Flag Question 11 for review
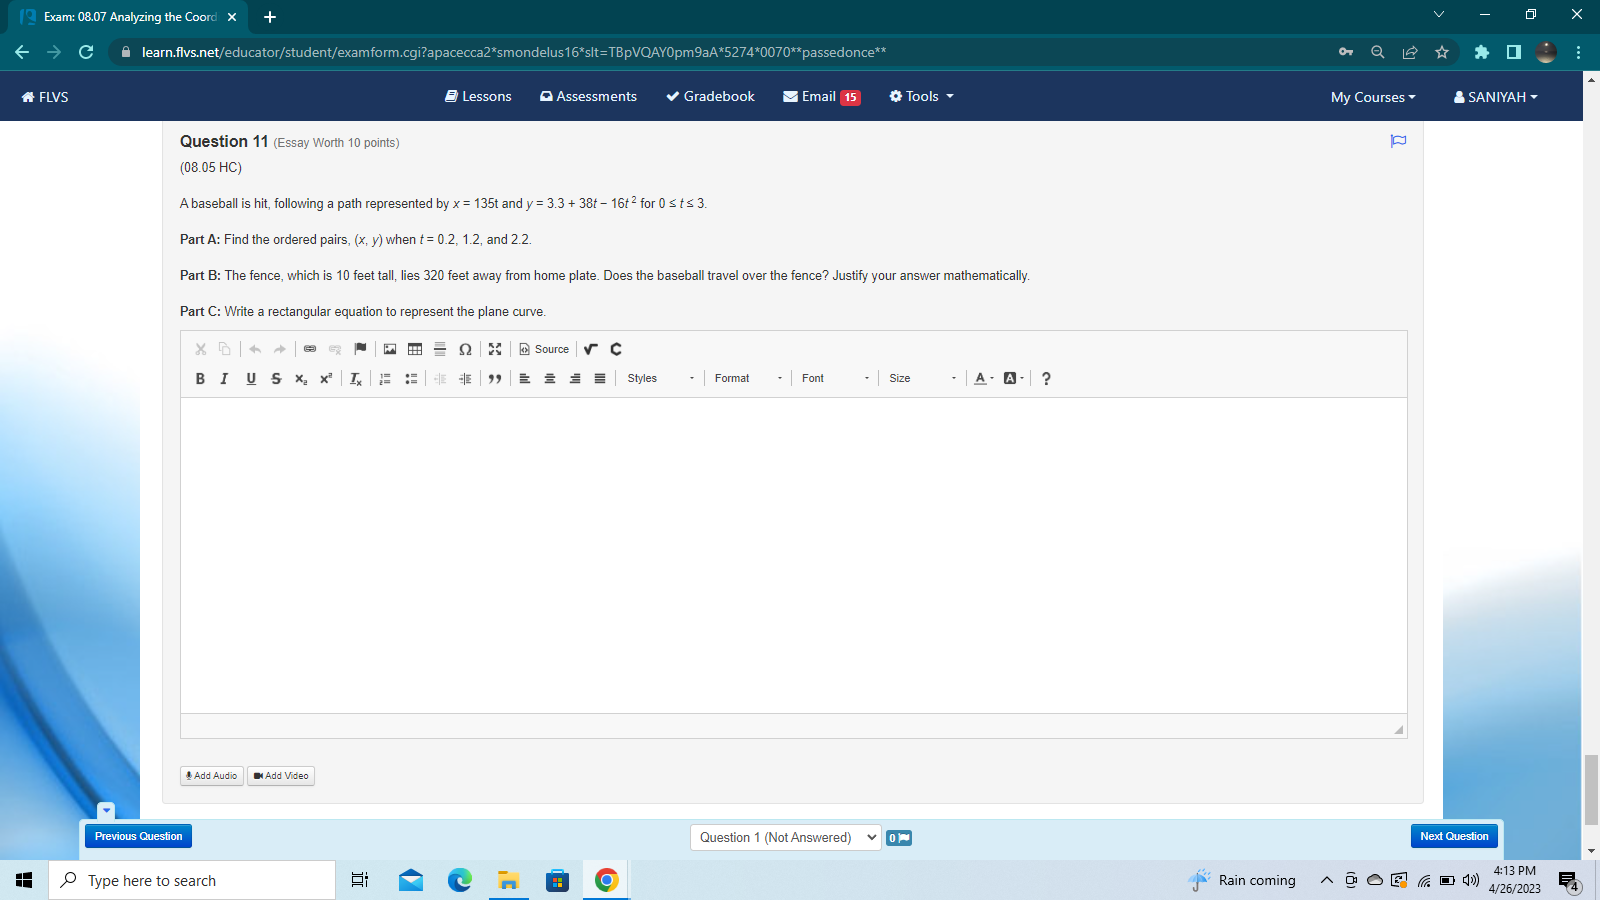 click(1397, 141)
